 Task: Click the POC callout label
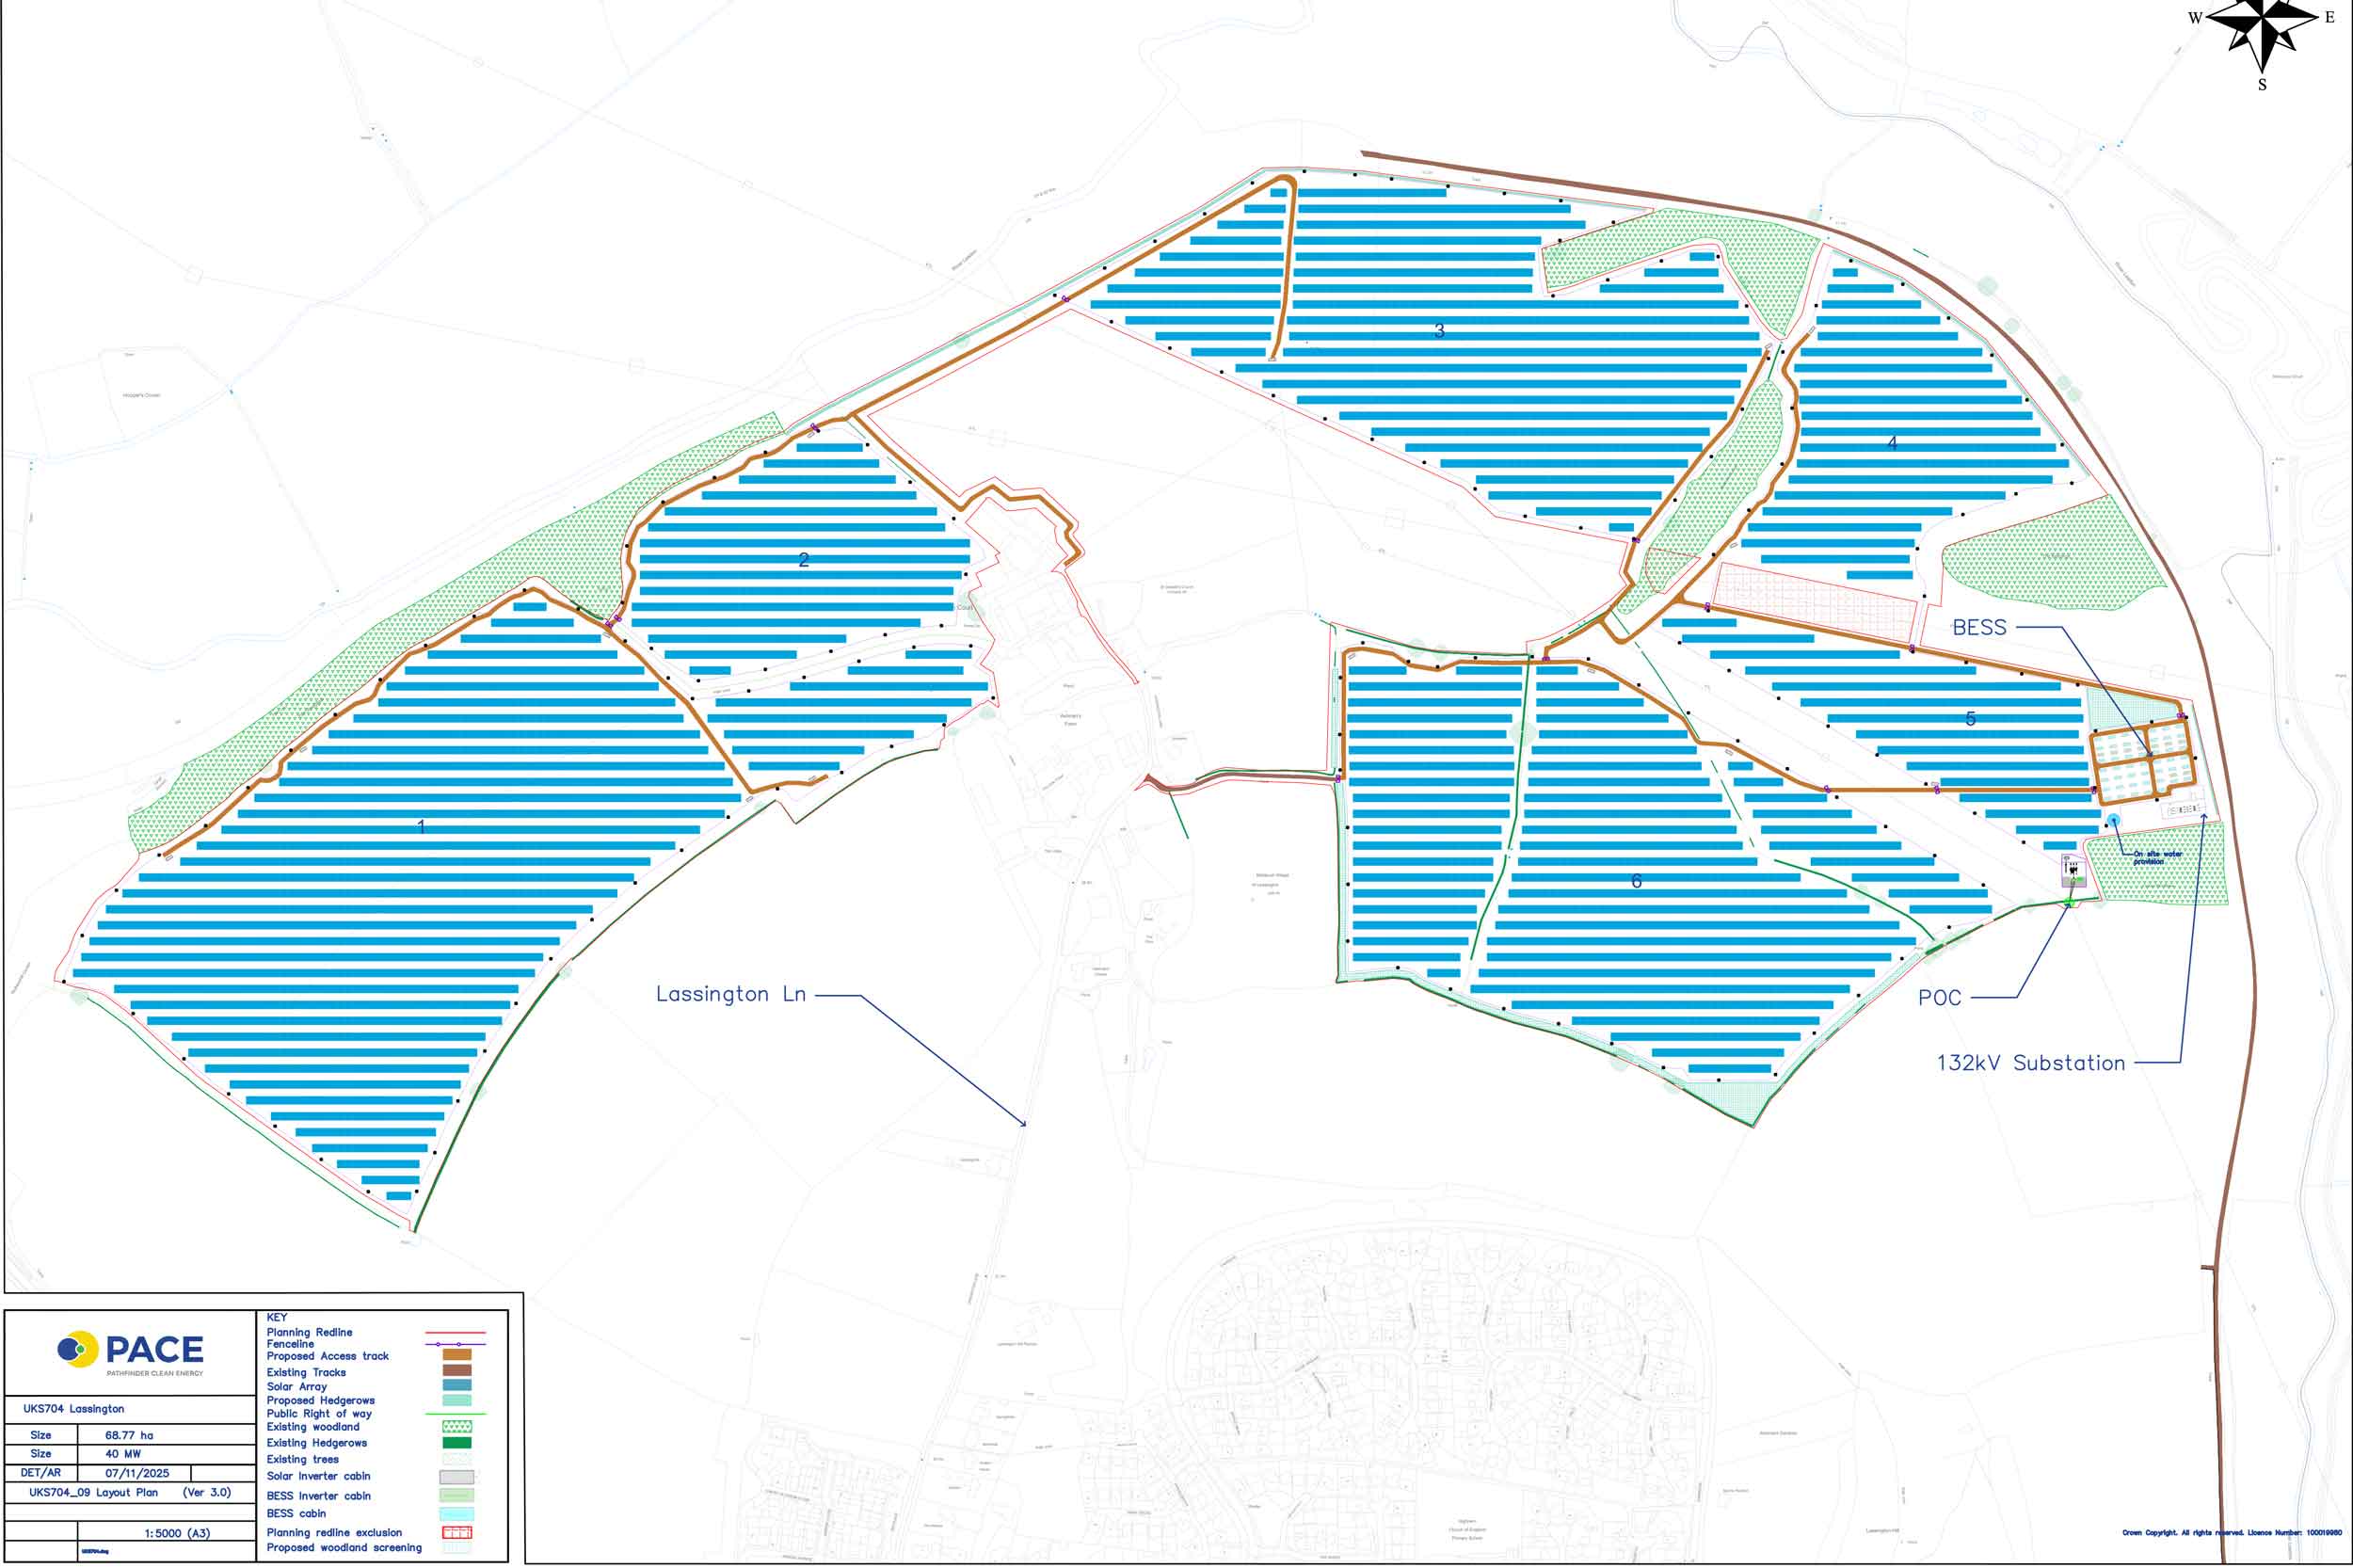pyautogui.click(x=1939, y=997)
